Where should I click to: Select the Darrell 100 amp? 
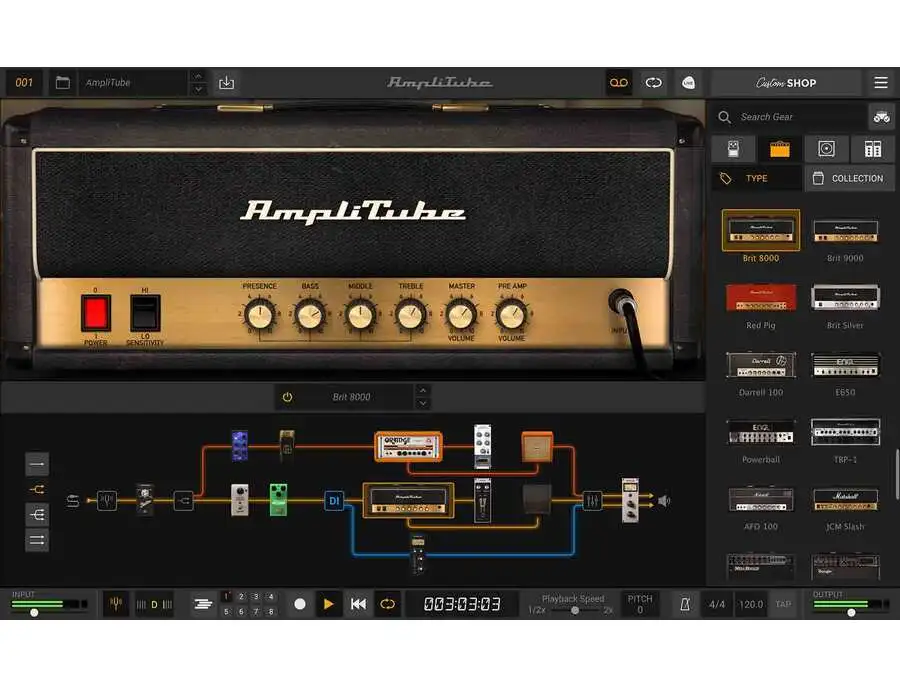point(761,365)
